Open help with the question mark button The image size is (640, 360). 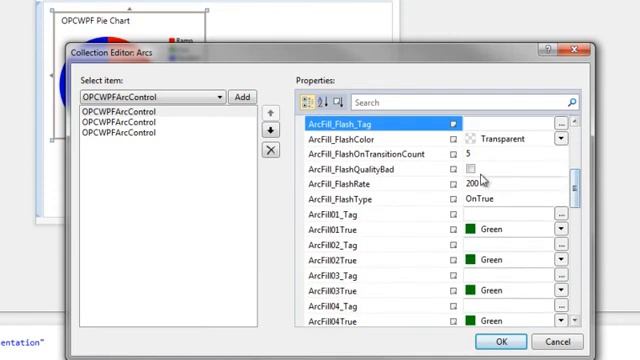pyautogui.click(x=548, y=49)
